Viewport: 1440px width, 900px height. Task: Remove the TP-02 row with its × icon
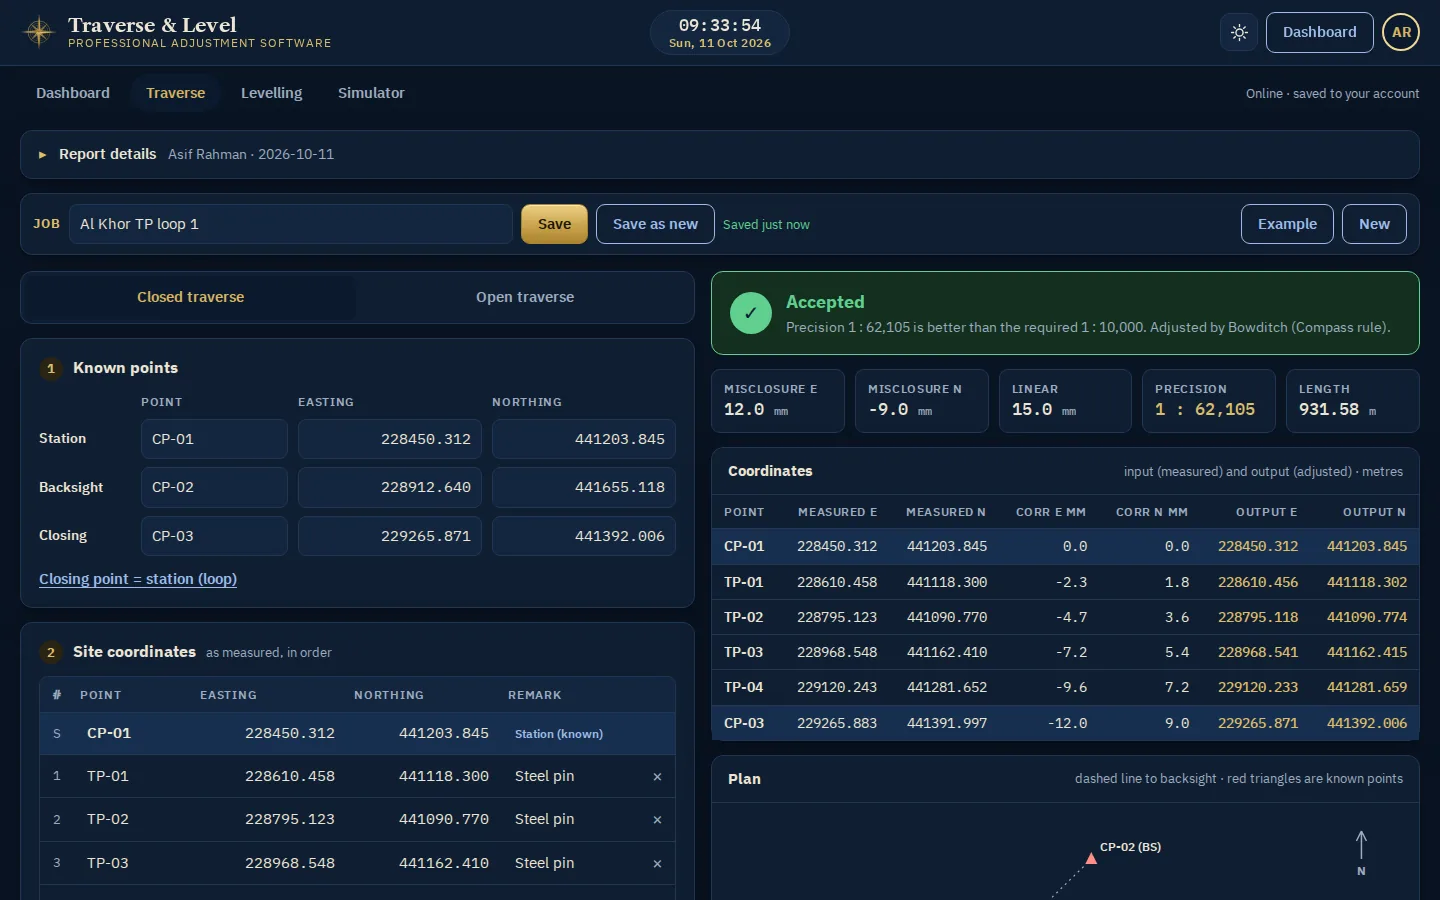point(657,820)
